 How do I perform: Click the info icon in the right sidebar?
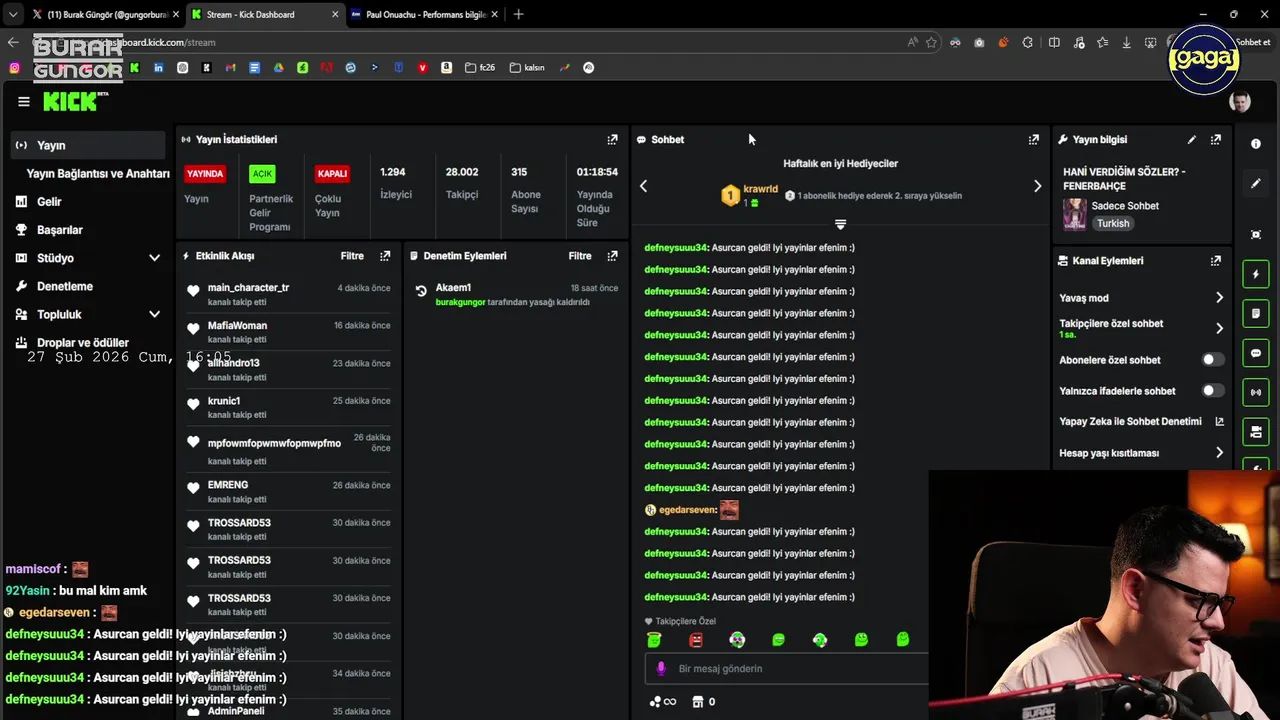1256,144
